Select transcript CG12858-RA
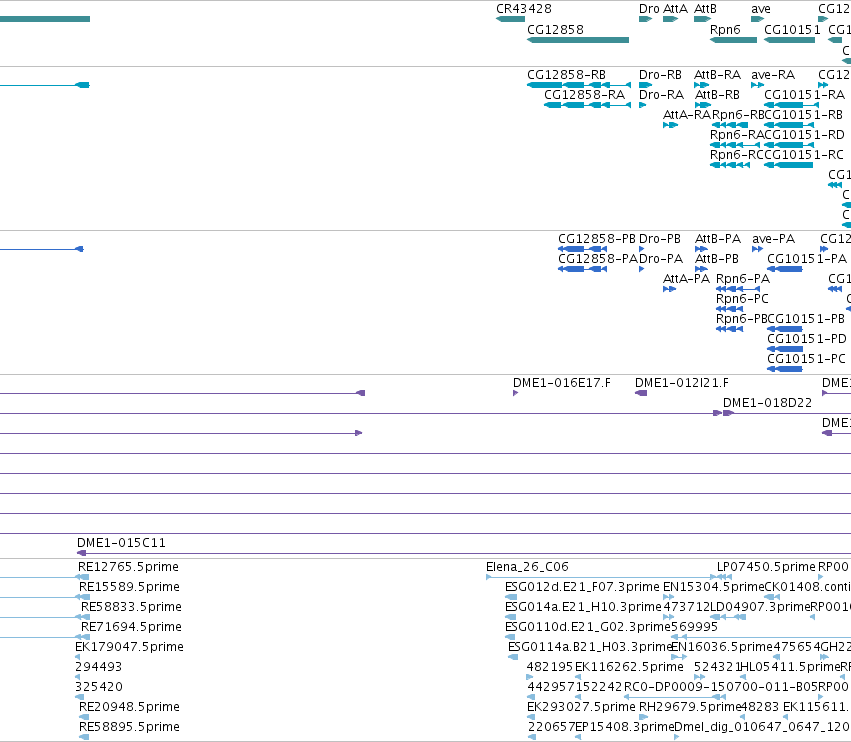The width and height of the screenshot is (851, 742). tap(585, 95)
